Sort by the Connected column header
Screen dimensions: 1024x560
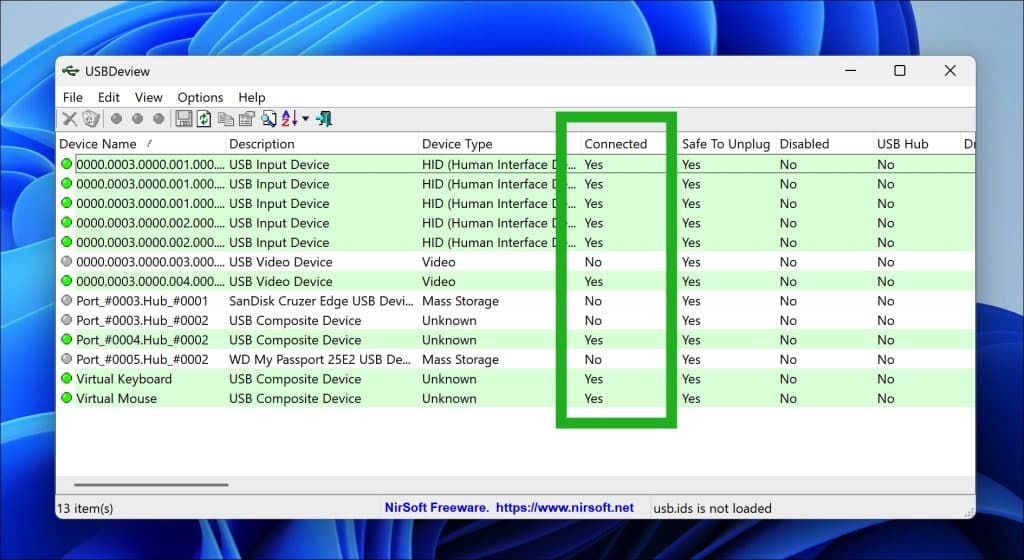click(615, 144)
